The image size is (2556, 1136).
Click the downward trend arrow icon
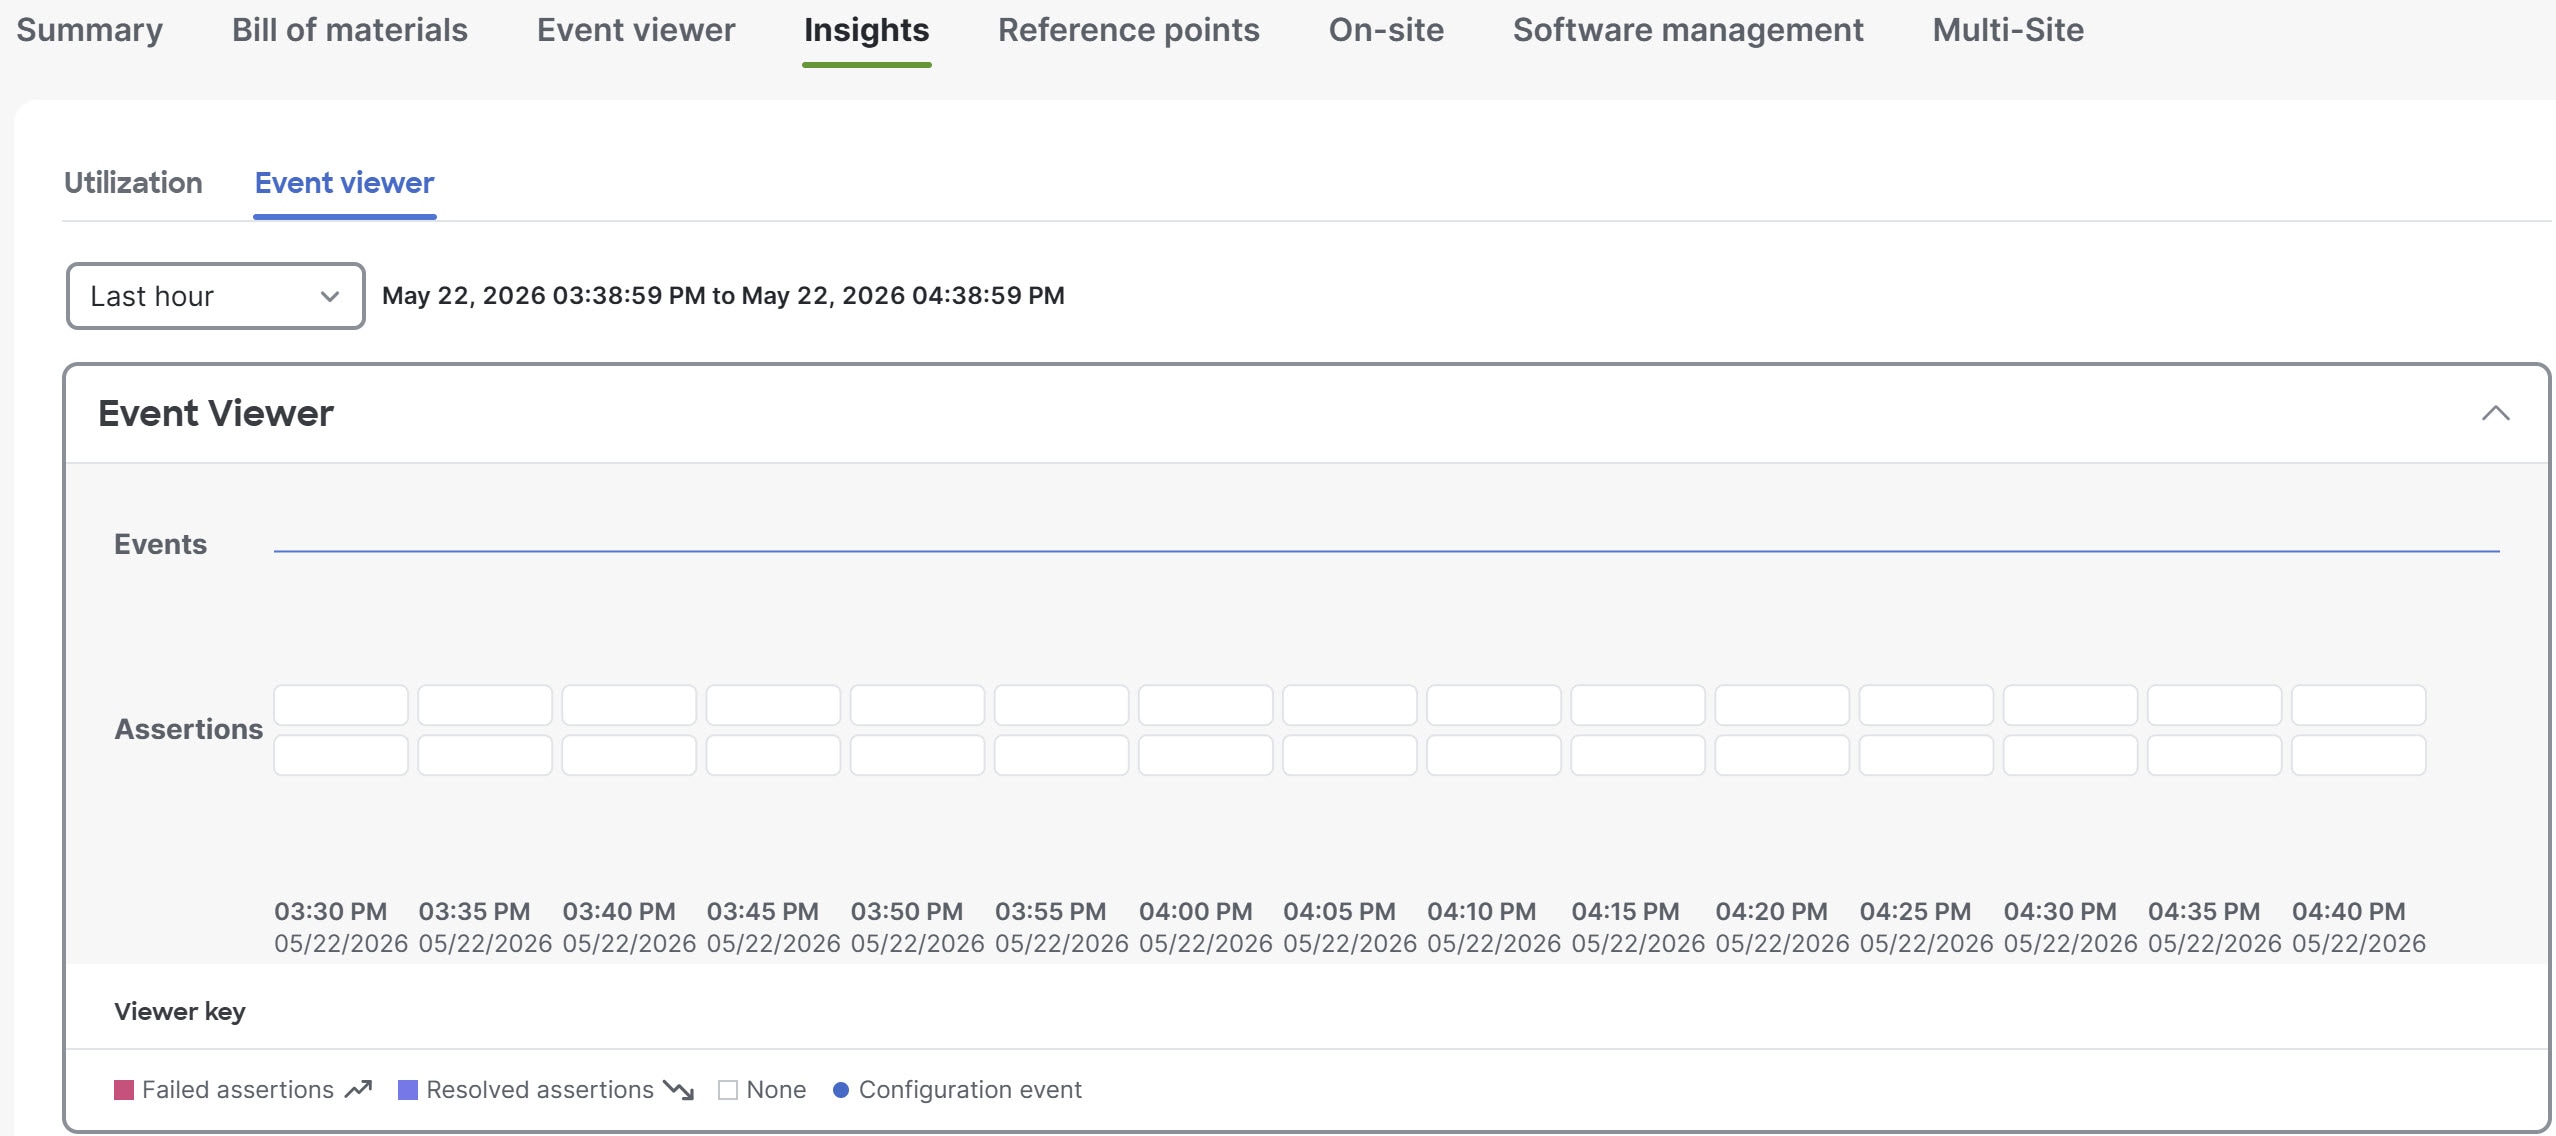[x=679, y=1090]
